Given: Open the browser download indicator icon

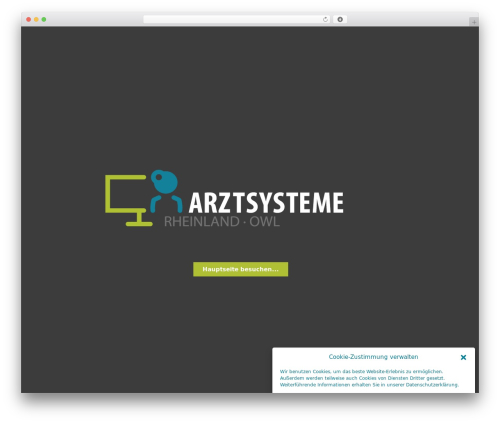Looking at the screenshot, I should [x=340, y=19].
